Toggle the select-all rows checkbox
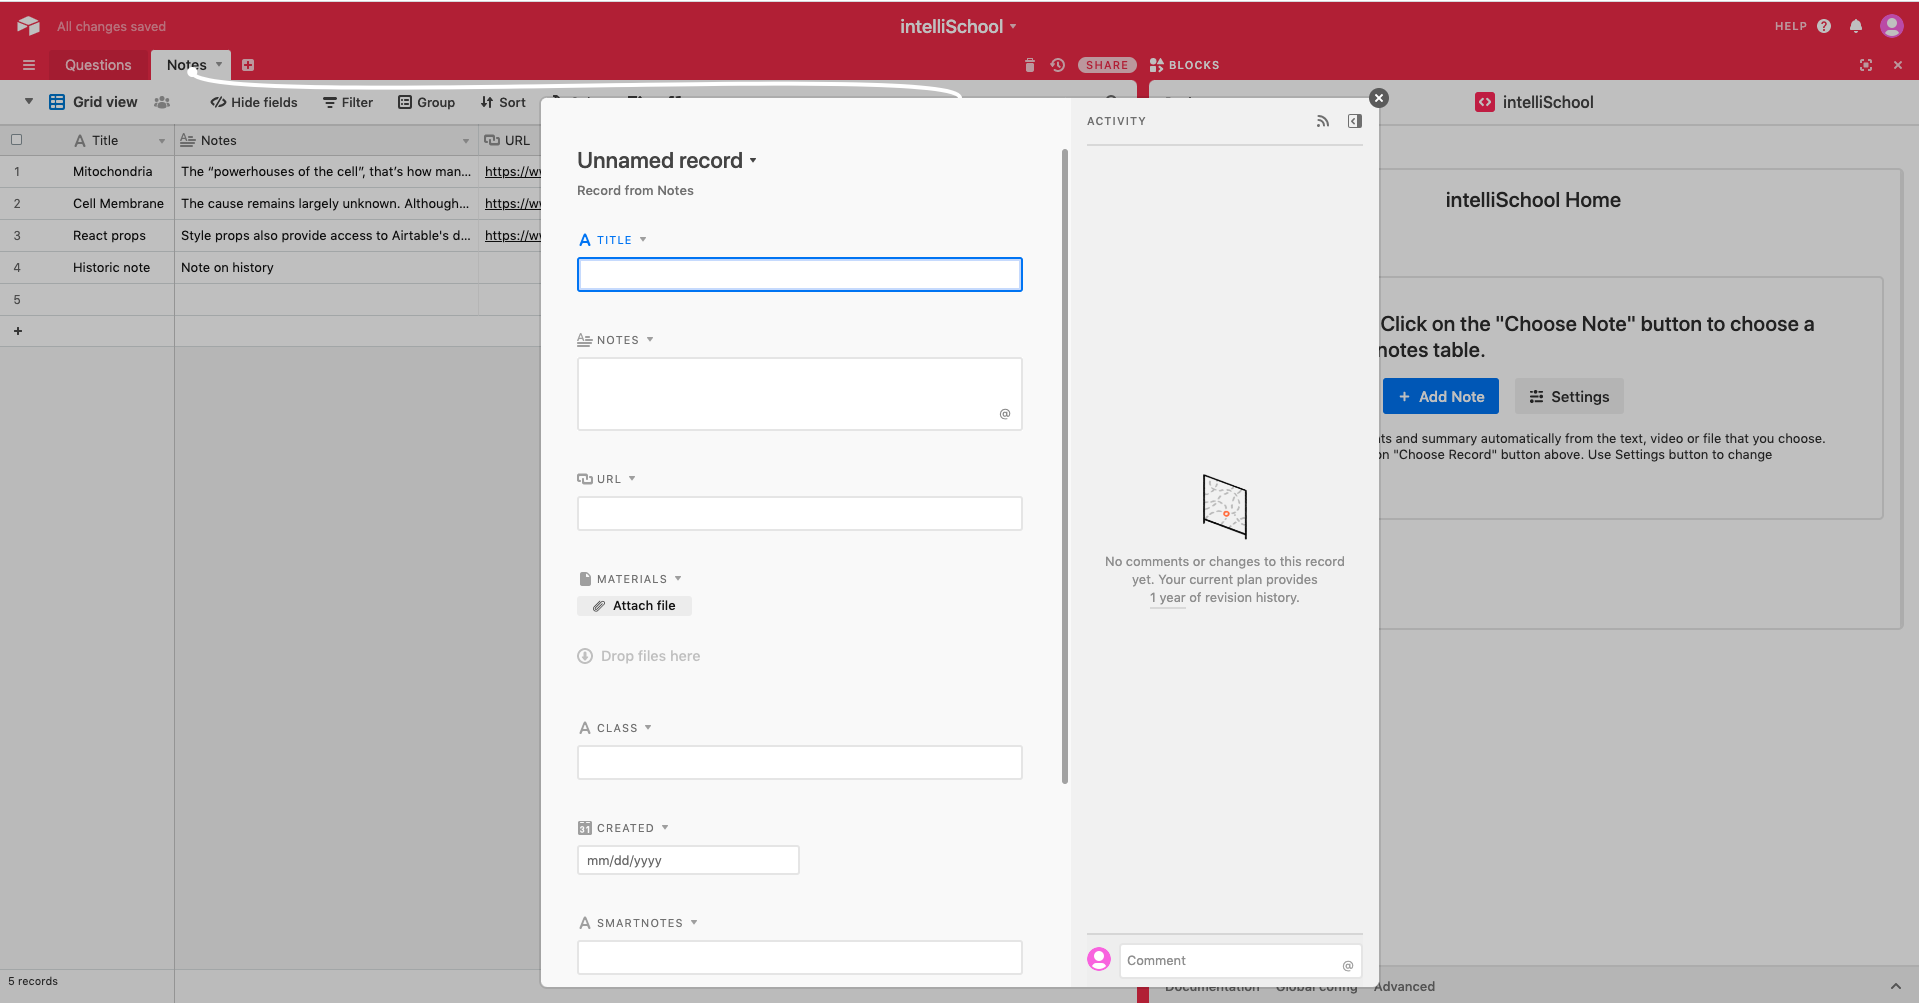 tap(17, 140)
